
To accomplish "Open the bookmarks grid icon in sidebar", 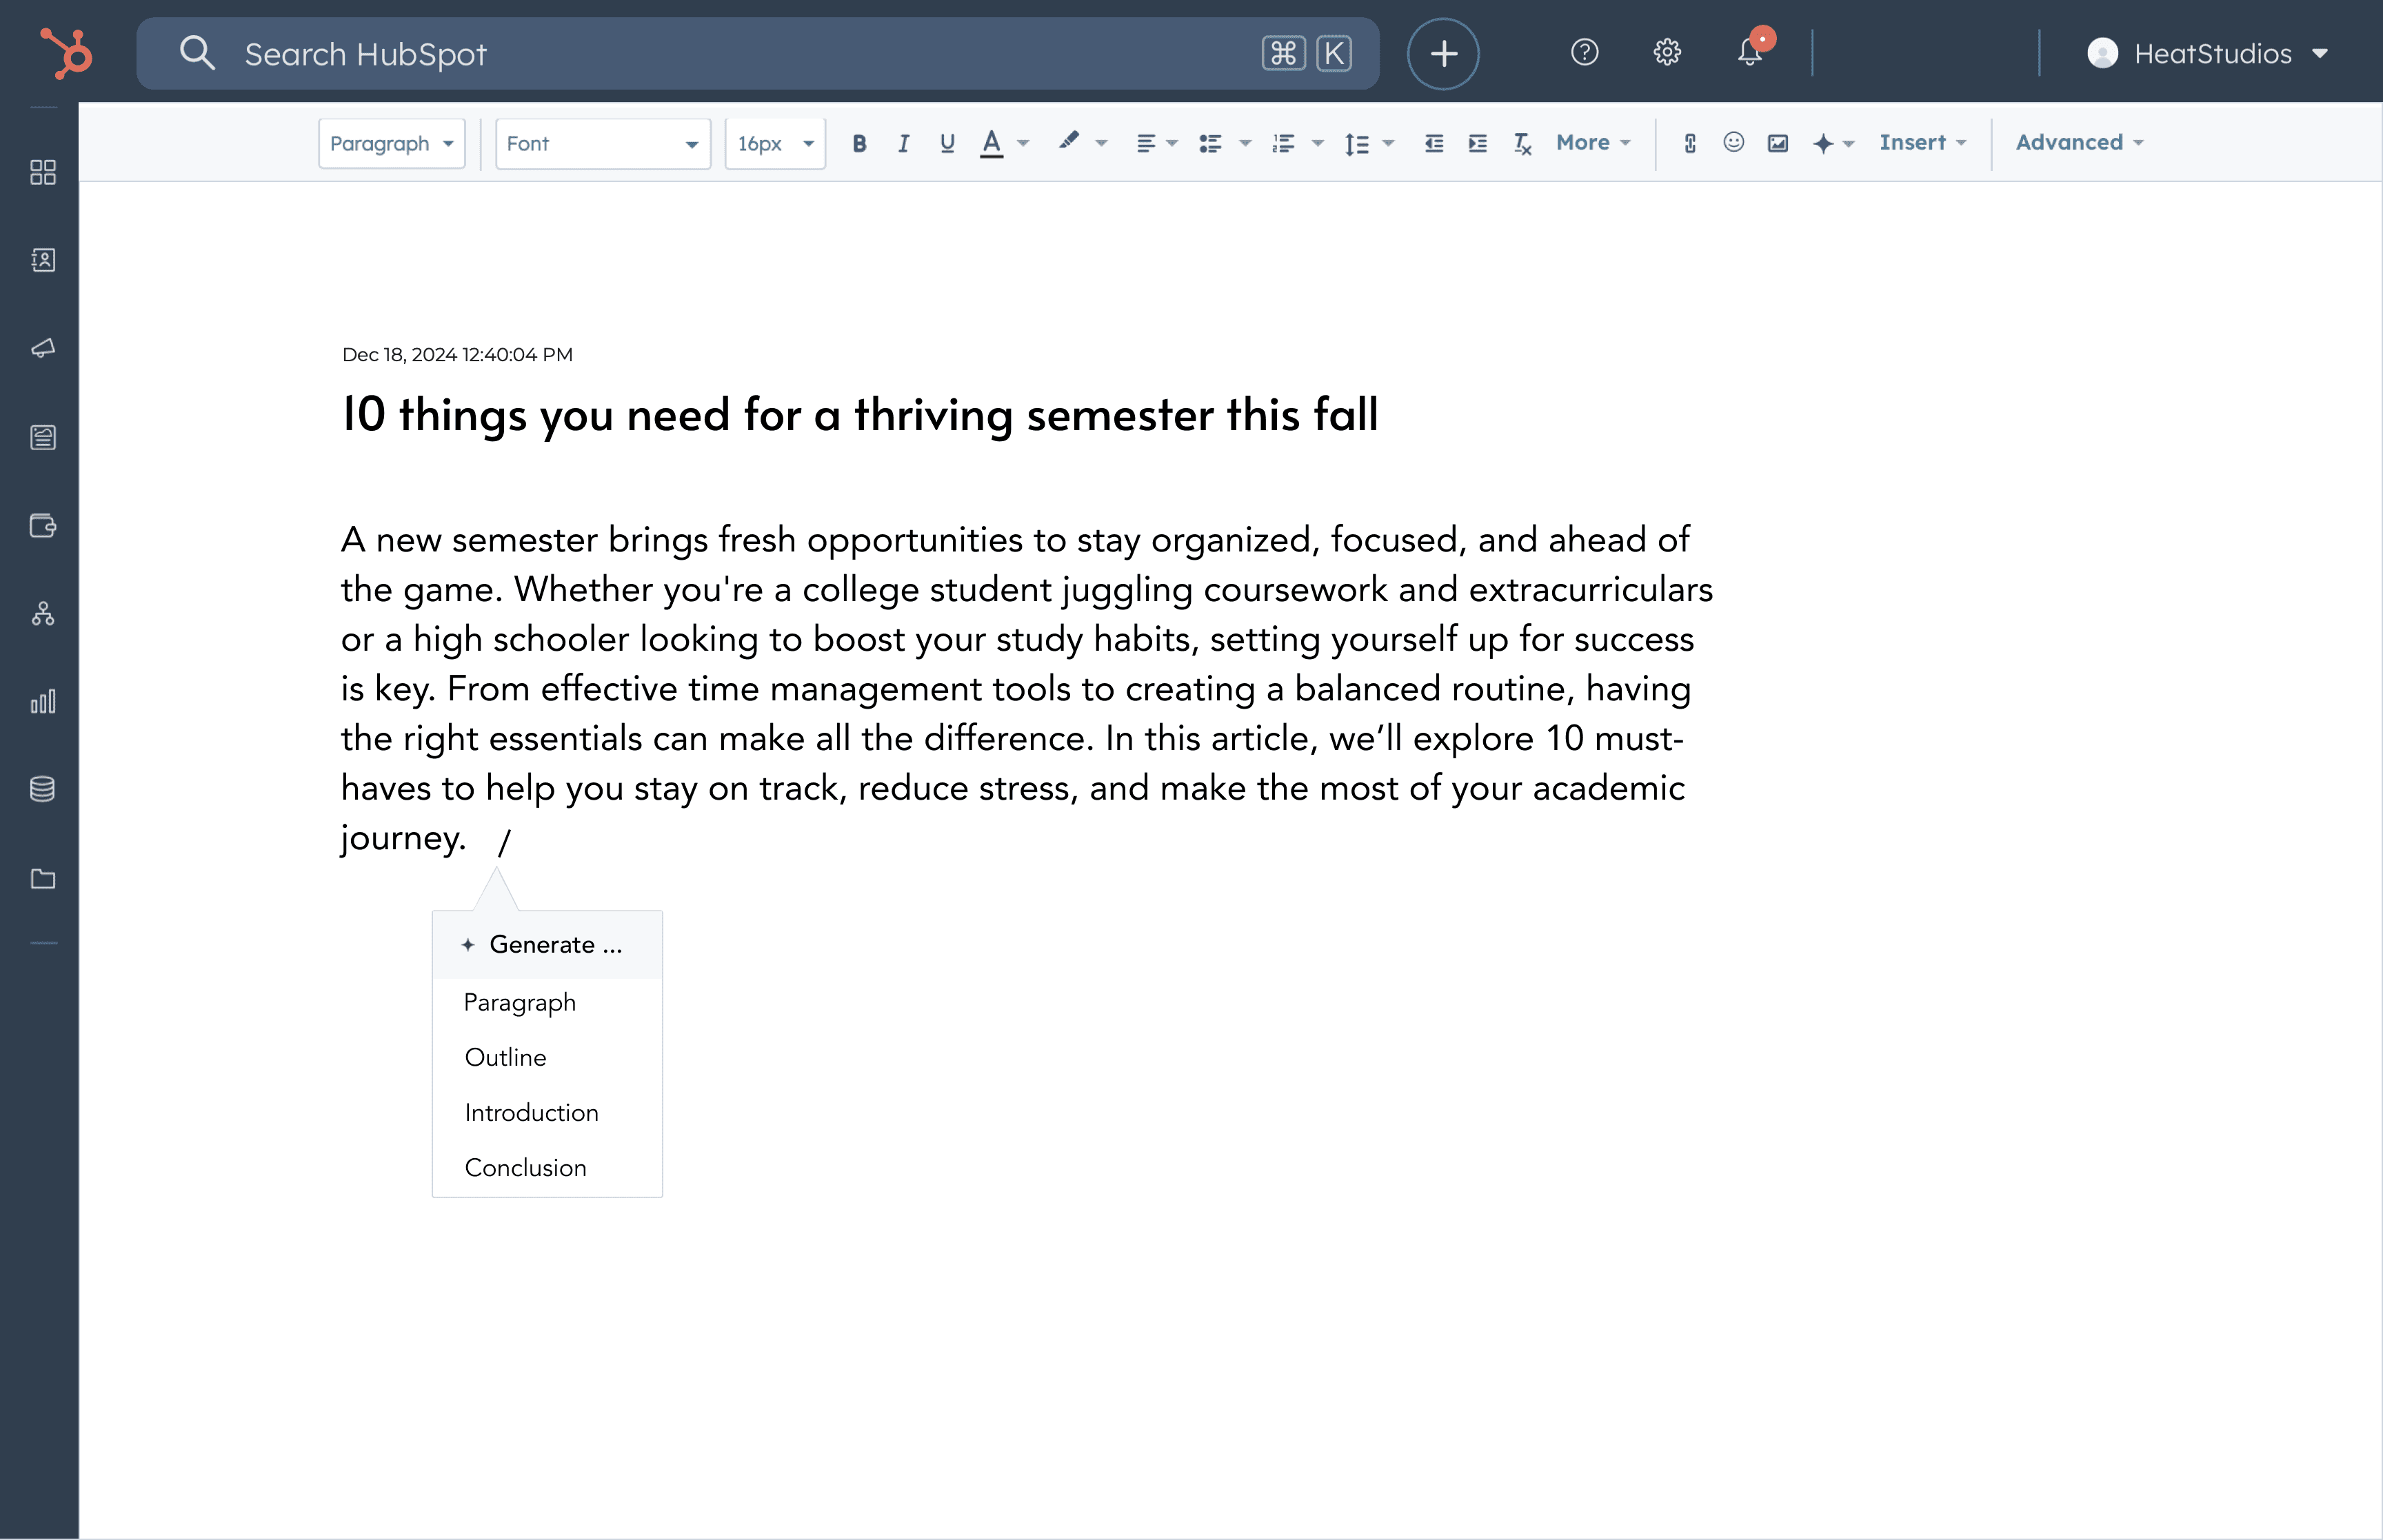I will click(43, 172).
